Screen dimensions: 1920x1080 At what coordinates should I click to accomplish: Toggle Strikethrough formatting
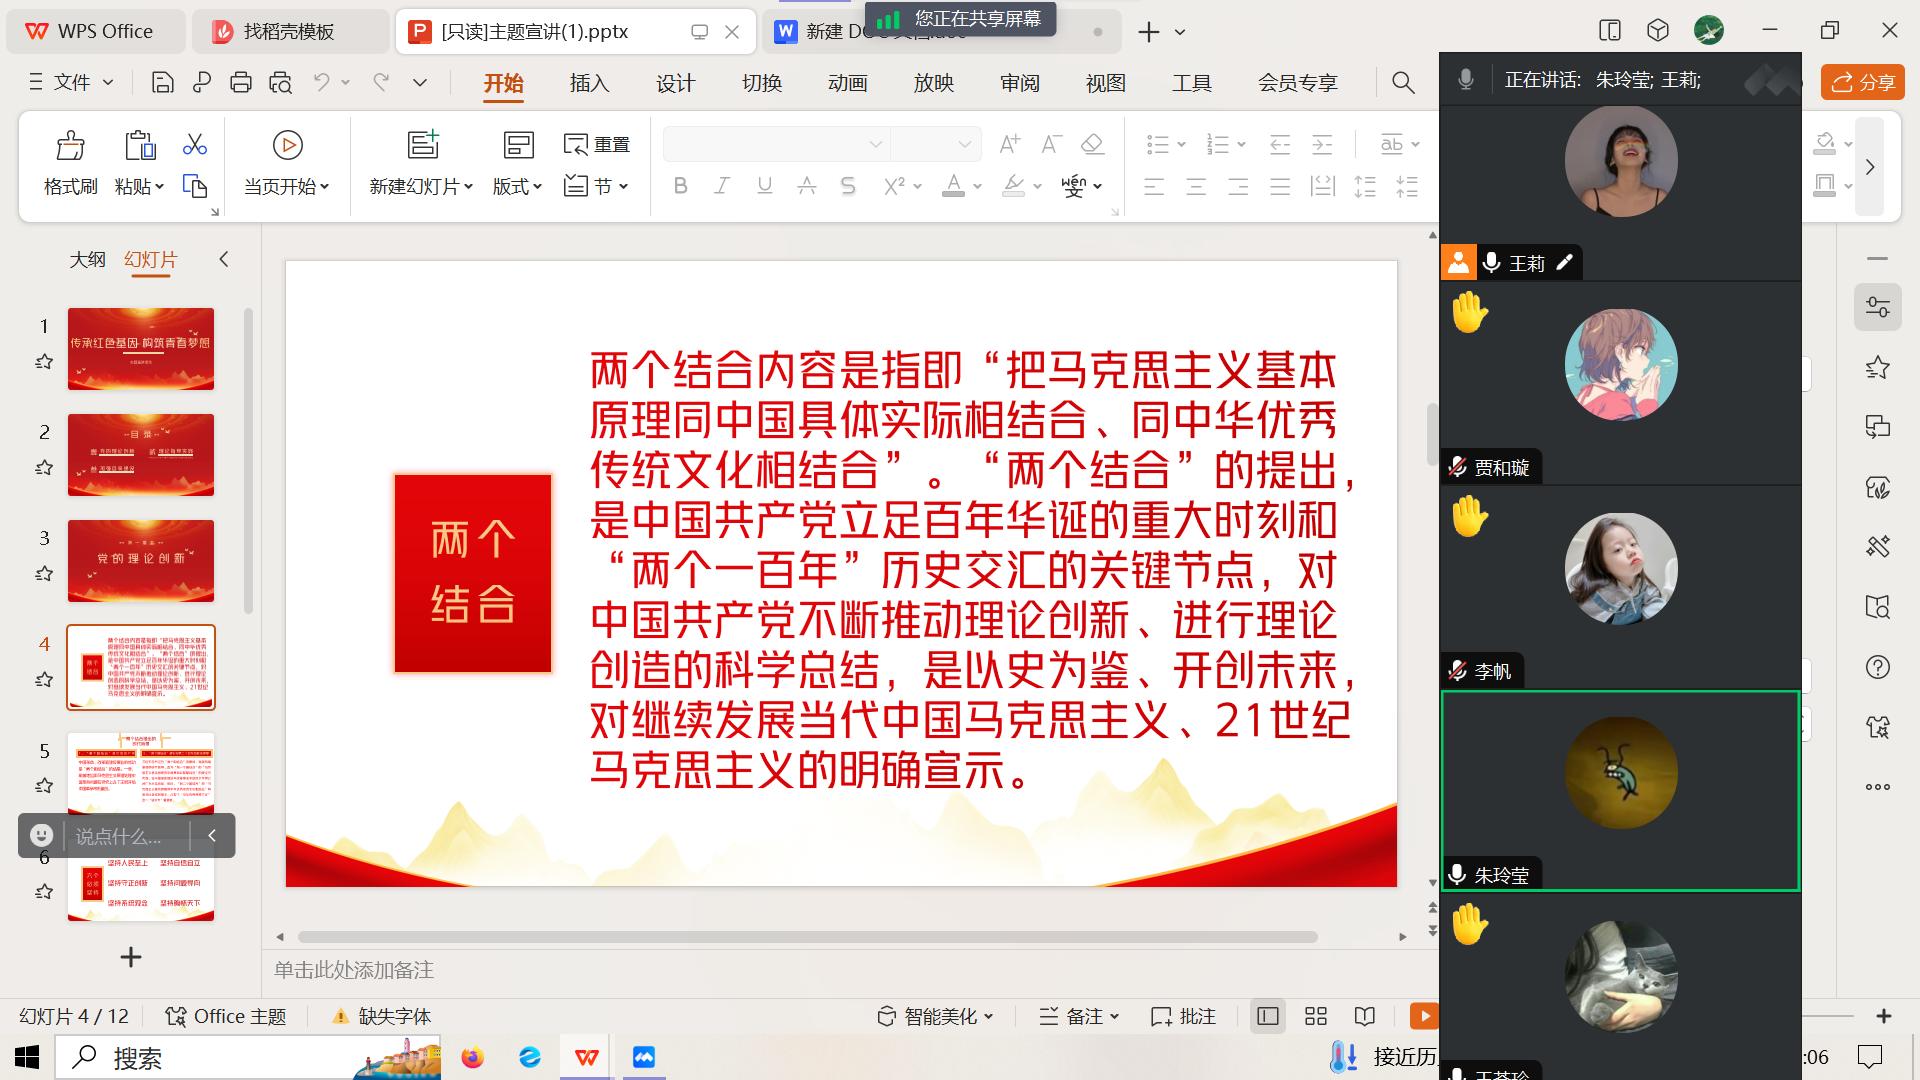[807, 186]
